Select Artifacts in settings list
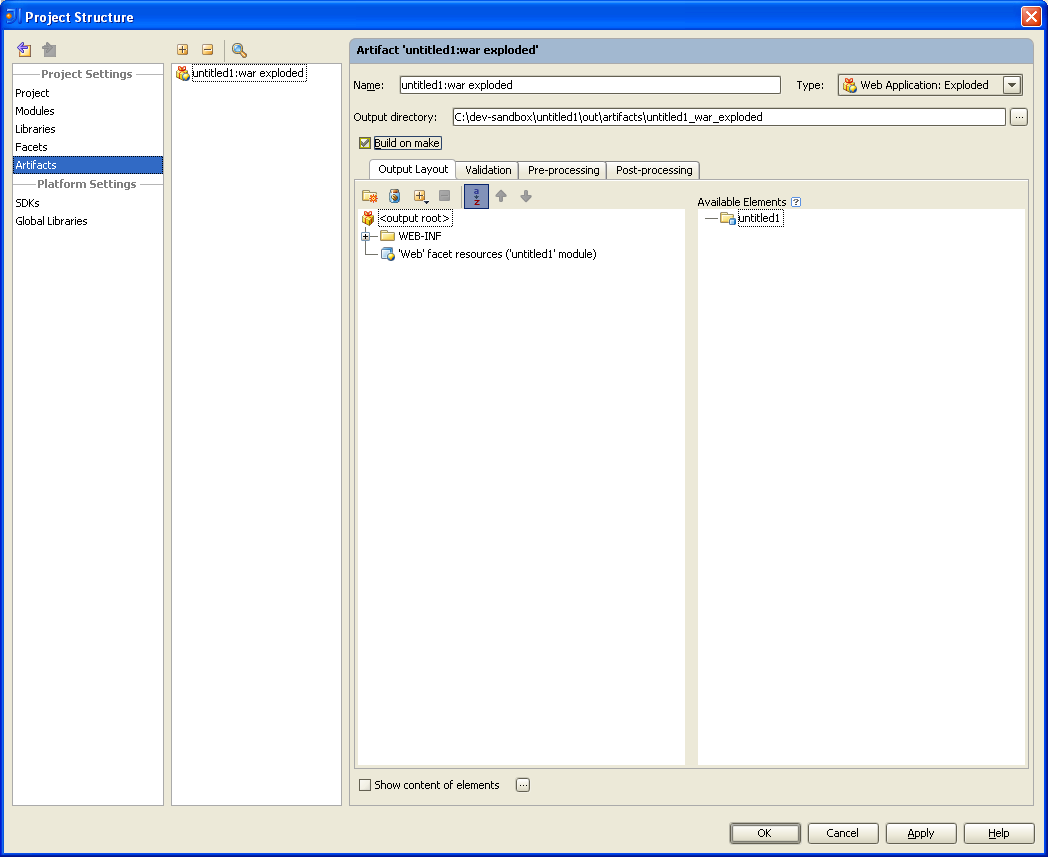The image size is (1048, 857). (88, 165)
